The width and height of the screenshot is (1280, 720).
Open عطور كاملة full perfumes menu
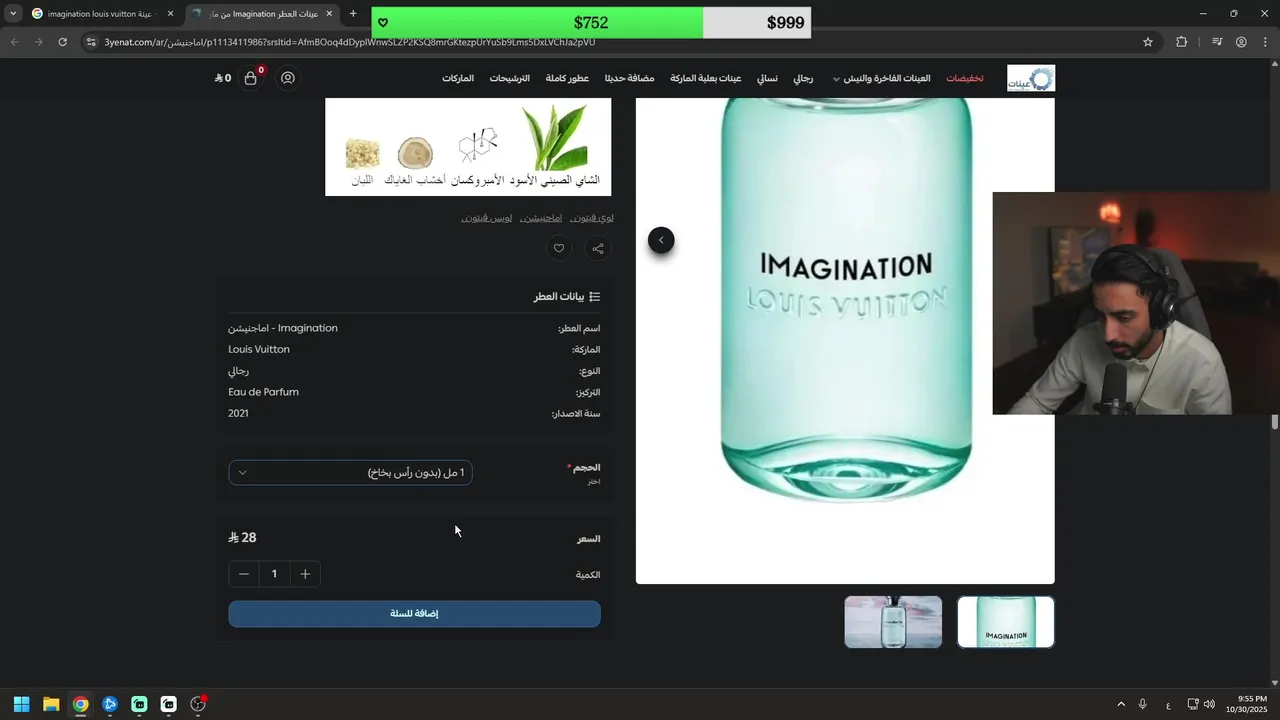tap(567, 78)
